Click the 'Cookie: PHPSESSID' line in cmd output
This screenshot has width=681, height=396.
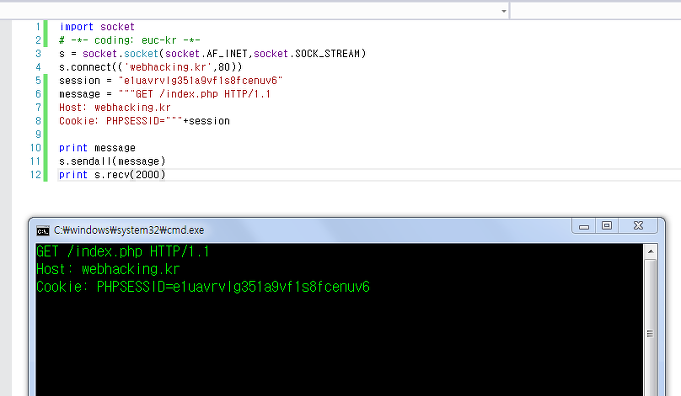(203, 287)
